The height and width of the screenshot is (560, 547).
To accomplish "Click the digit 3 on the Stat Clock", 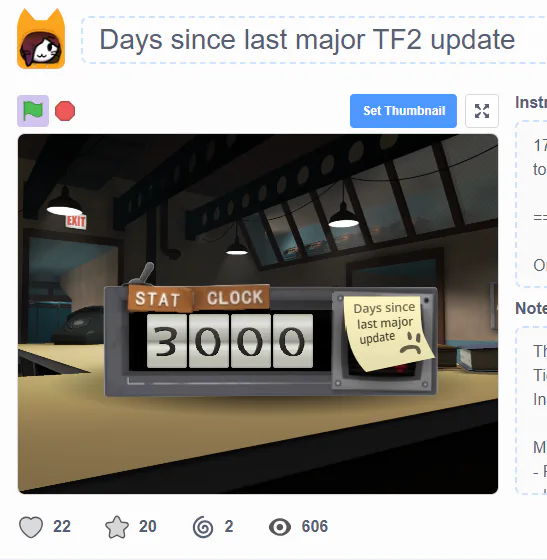I will coord(167,341).
